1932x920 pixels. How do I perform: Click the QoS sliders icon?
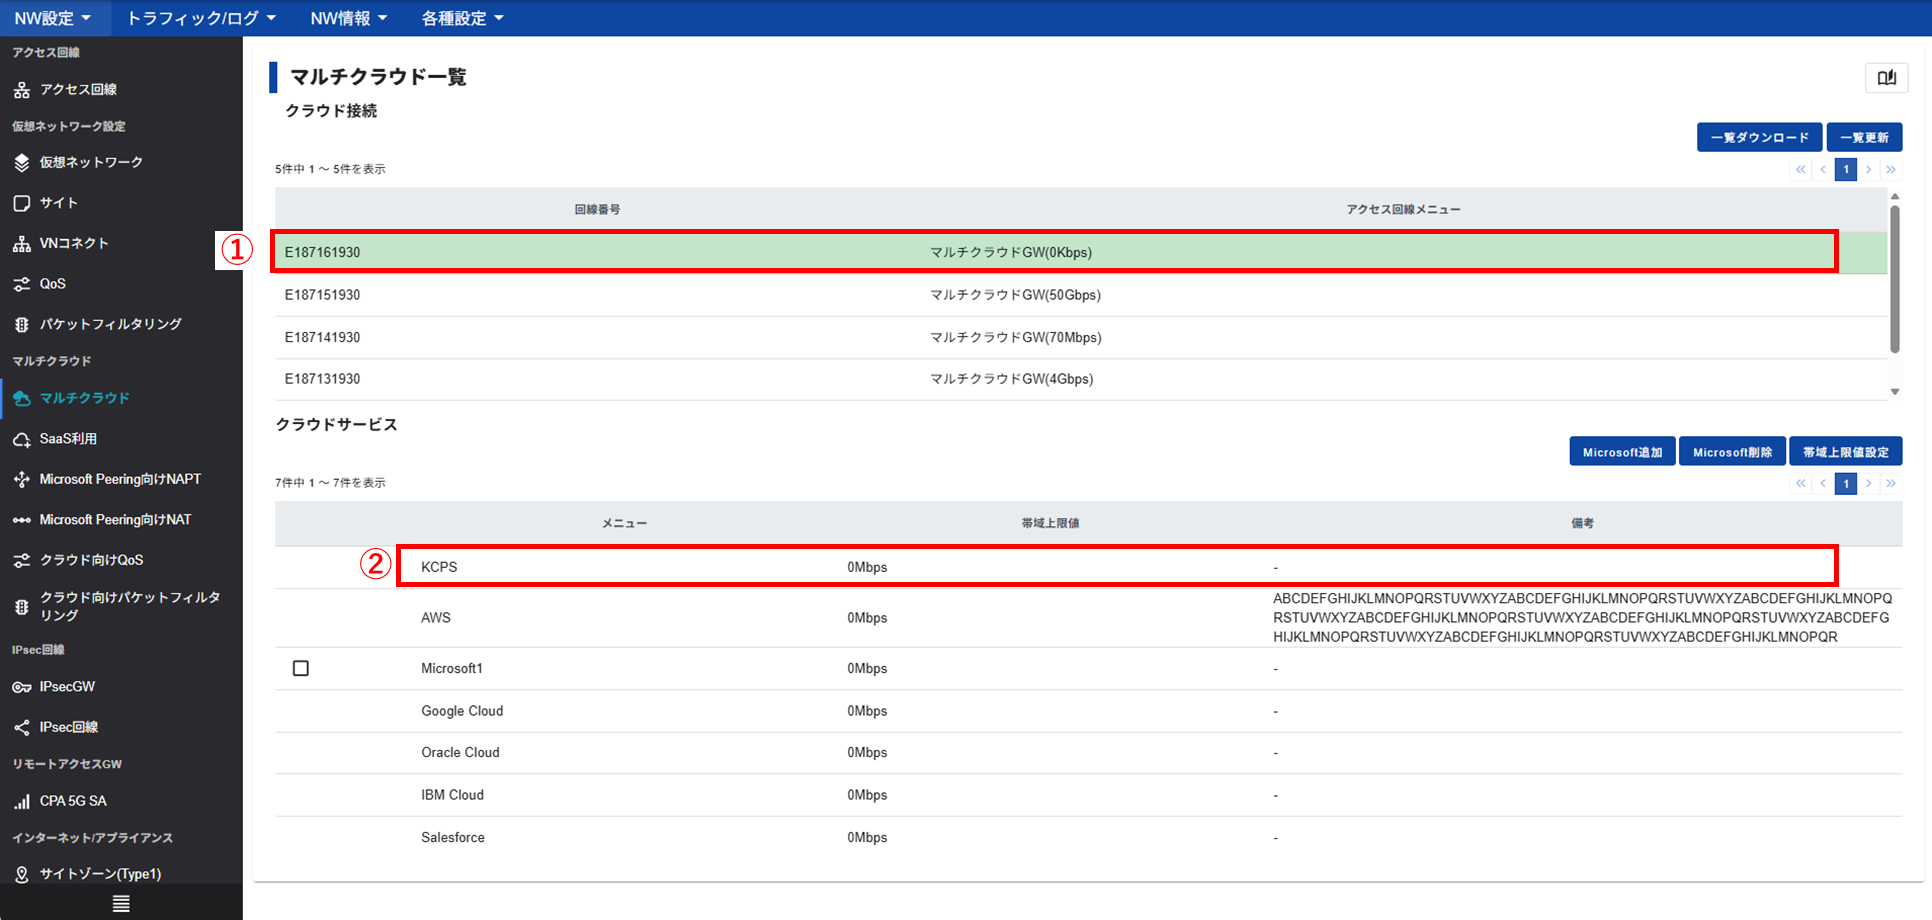click(x=21, y=285)
